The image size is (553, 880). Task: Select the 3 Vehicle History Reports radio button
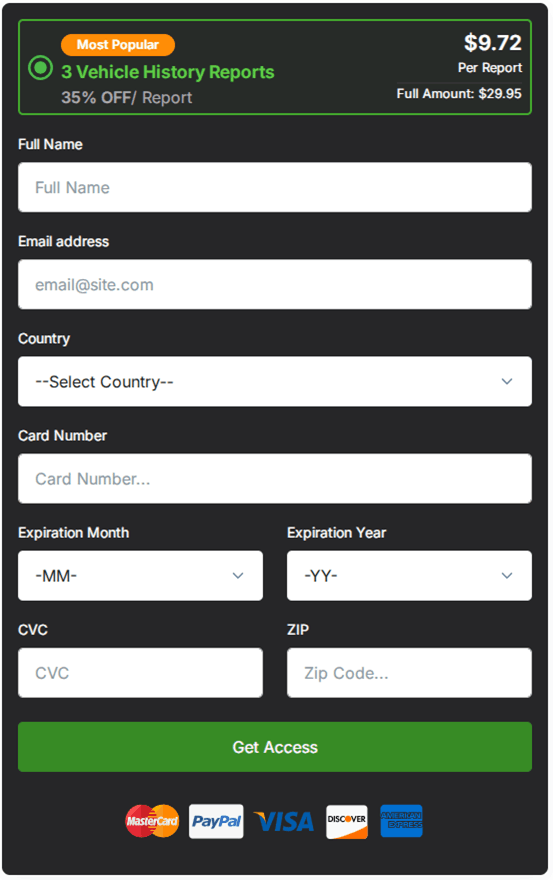tap(40, 68)
